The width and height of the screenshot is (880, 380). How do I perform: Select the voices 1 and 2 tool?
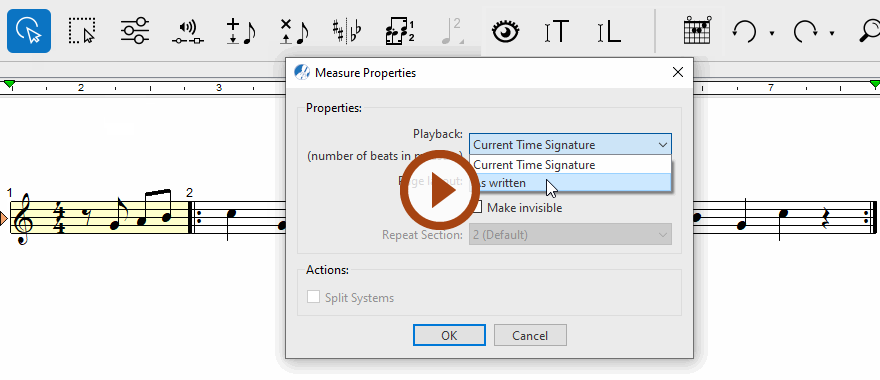coord(400,31)
